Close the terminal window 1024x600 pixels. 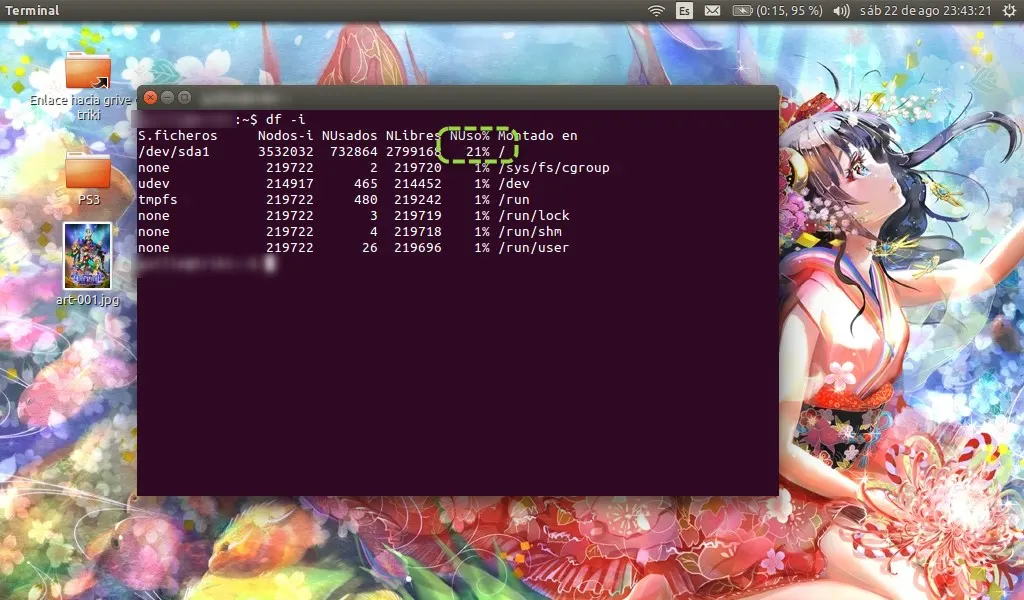click(x=150, y=97)
